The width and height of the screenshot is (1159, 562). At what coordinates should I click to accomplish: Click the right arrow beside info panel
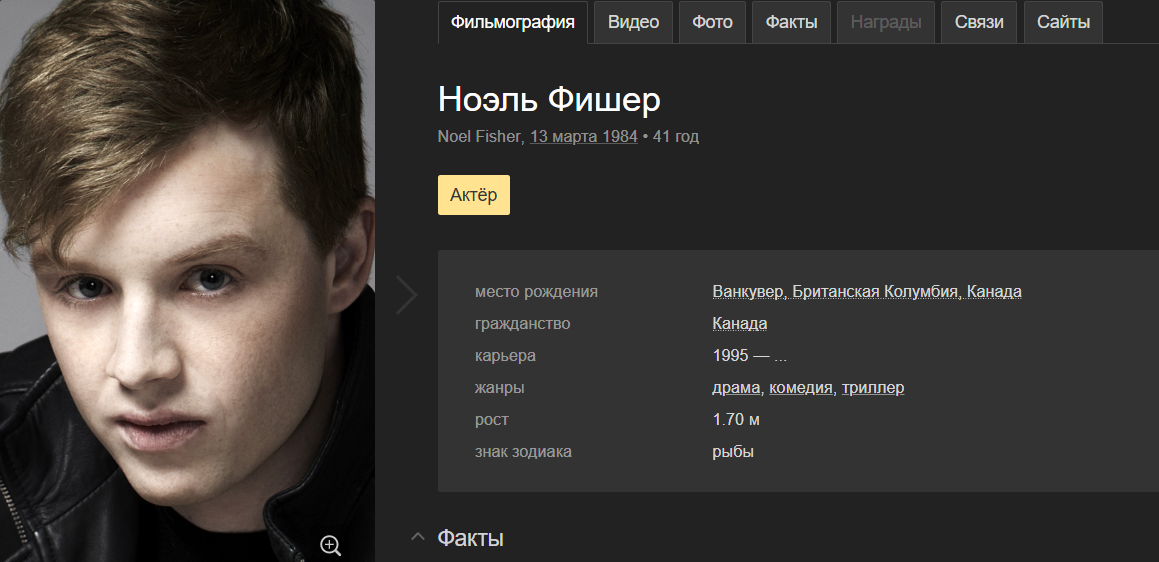pyautogui.click(x=407, y=295)
